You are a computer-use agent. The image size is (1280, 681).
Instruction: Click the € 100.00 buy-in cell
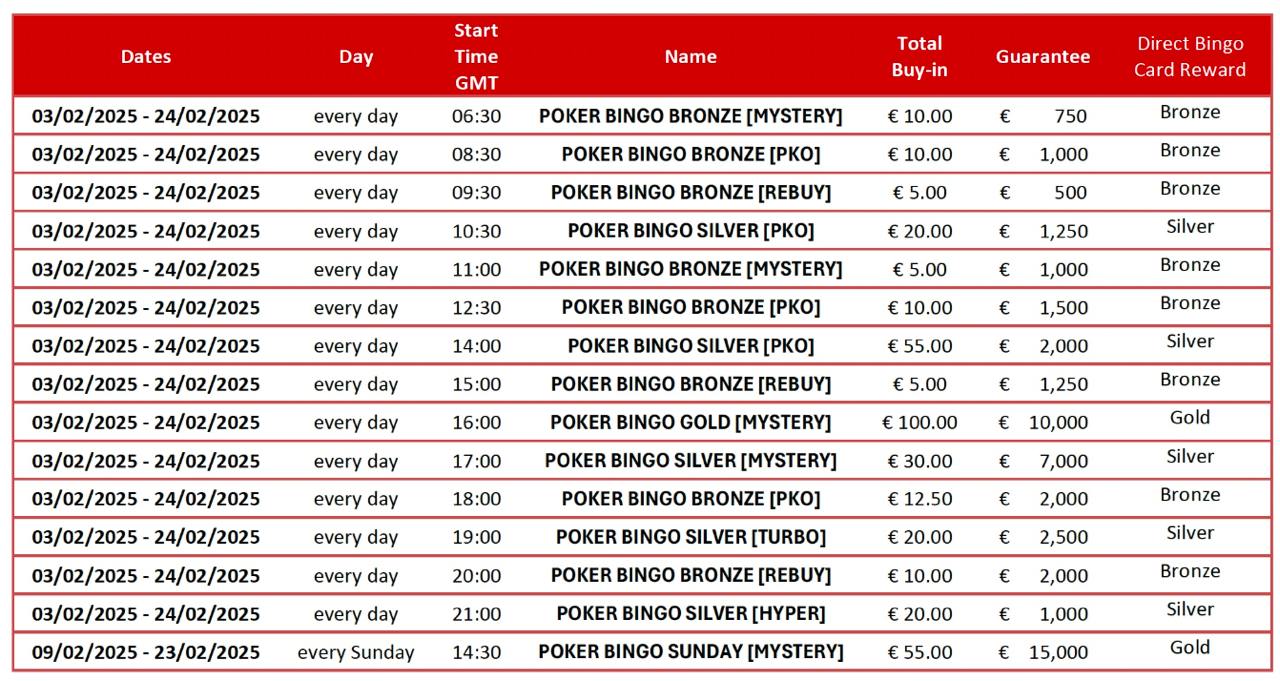[x=919, y=422]
